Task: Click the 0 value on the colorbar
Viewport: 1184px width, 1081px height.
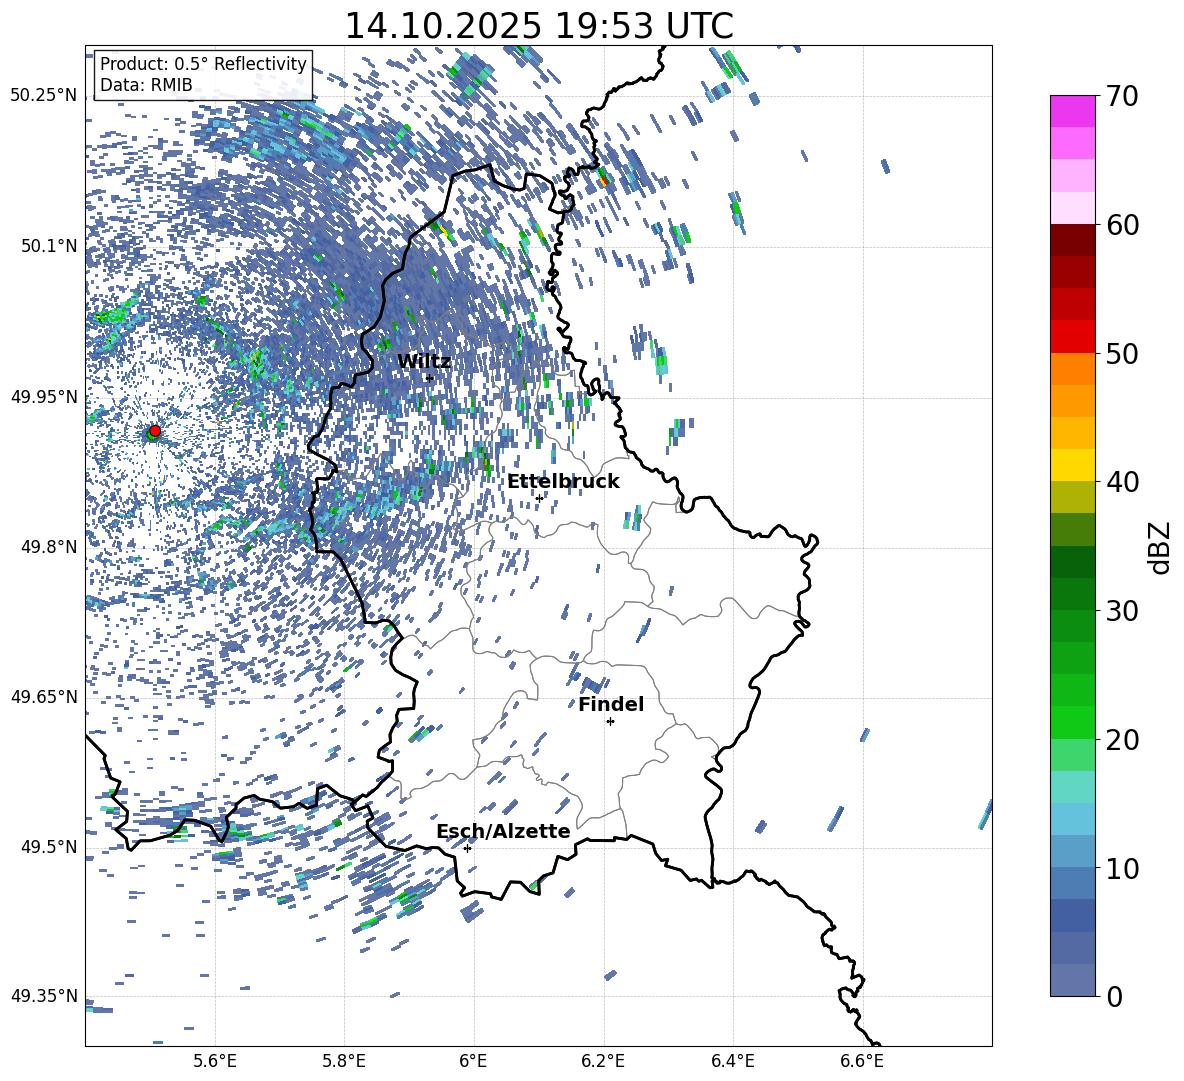Action: [x=1114, y=996]
